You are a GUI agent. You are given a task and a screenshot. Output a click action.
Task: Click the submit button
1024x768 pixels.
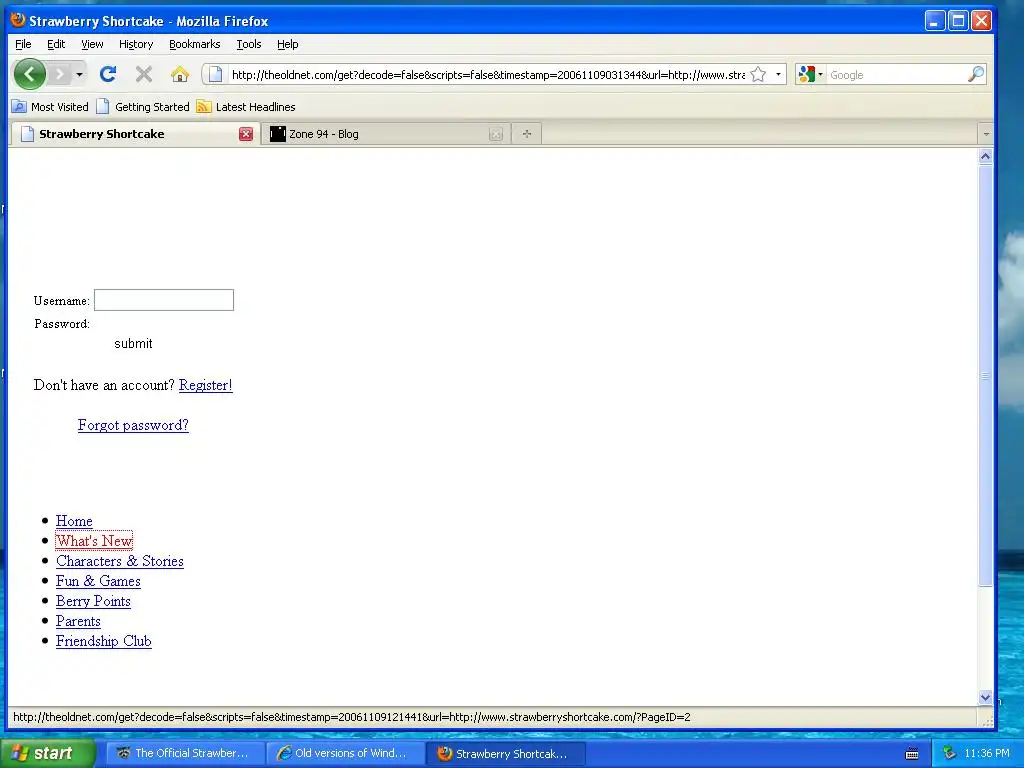[133, 344]
